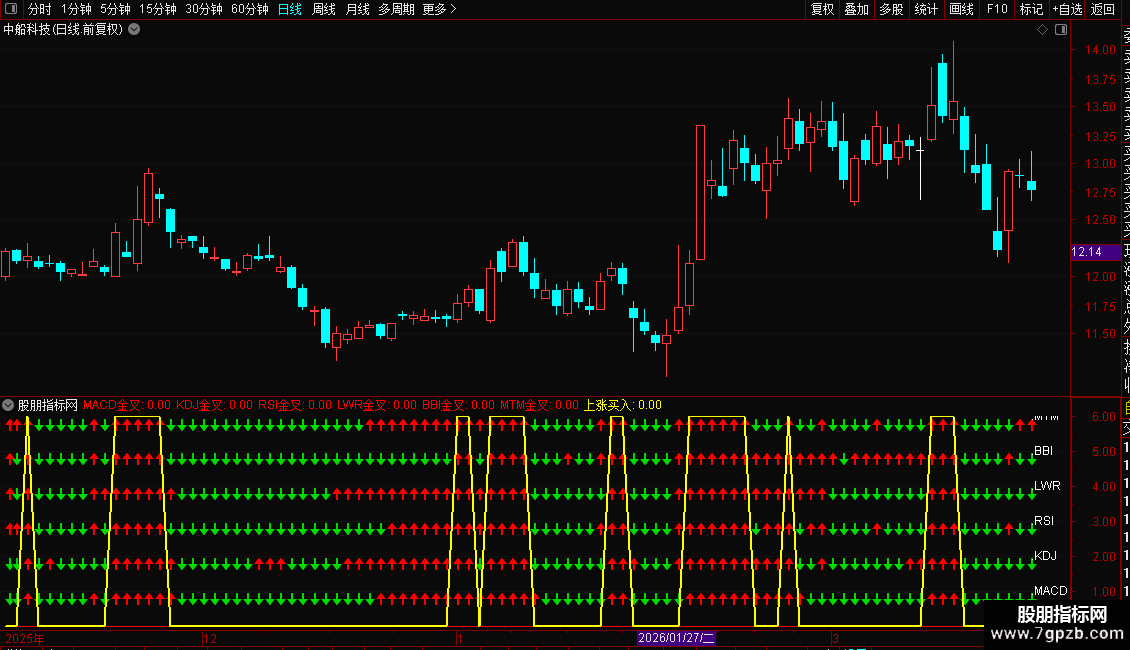
Task: Click the RSI金叉: 0.00 value
Action: [295, 405]
